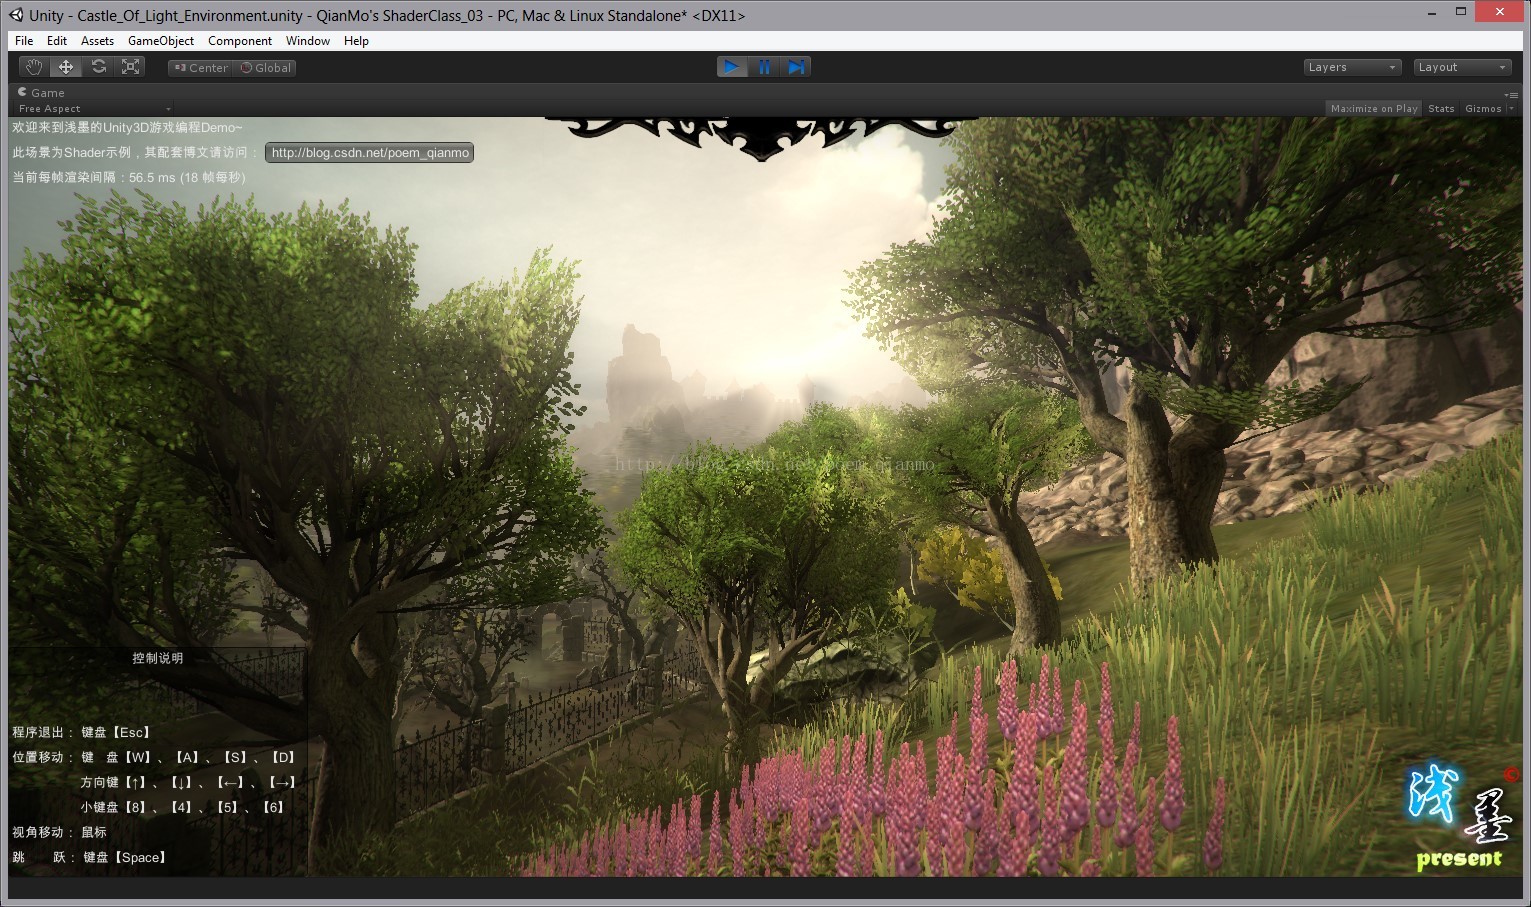1531x907 pixels.
Task: Click the 浅墨 present logo
Action: 1460,817
